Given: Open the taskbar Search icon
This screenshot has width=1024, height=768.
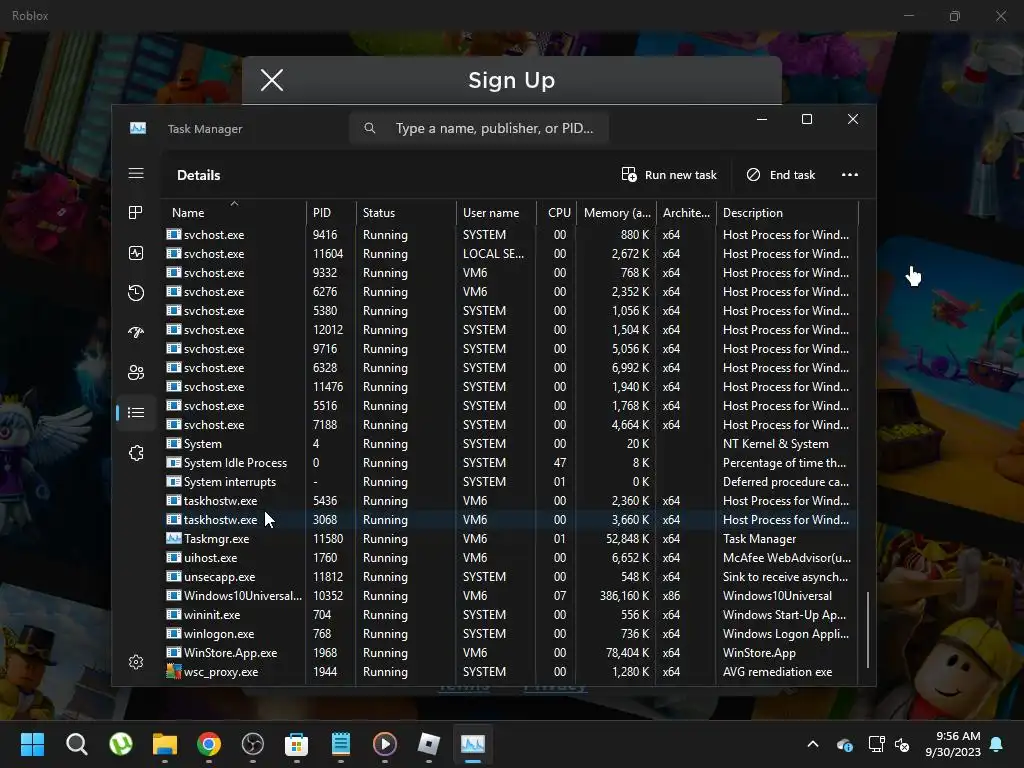Looking at the screenshot, I should click(x=76, y=744).
